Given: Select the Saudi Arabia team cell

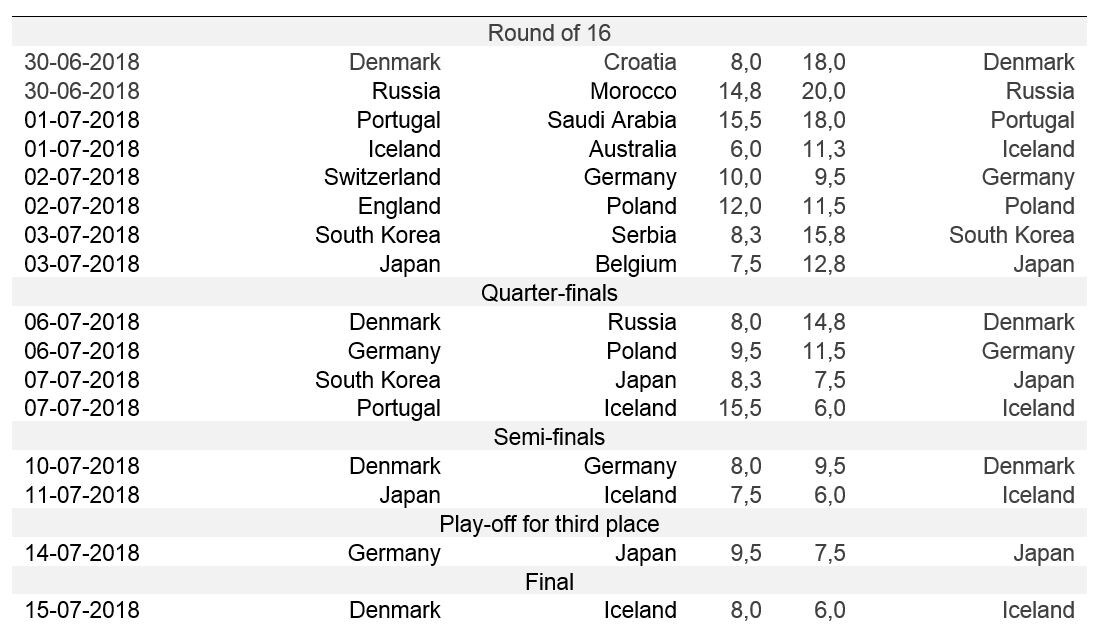Looking at the screenshot, I should tap(611, 120).
